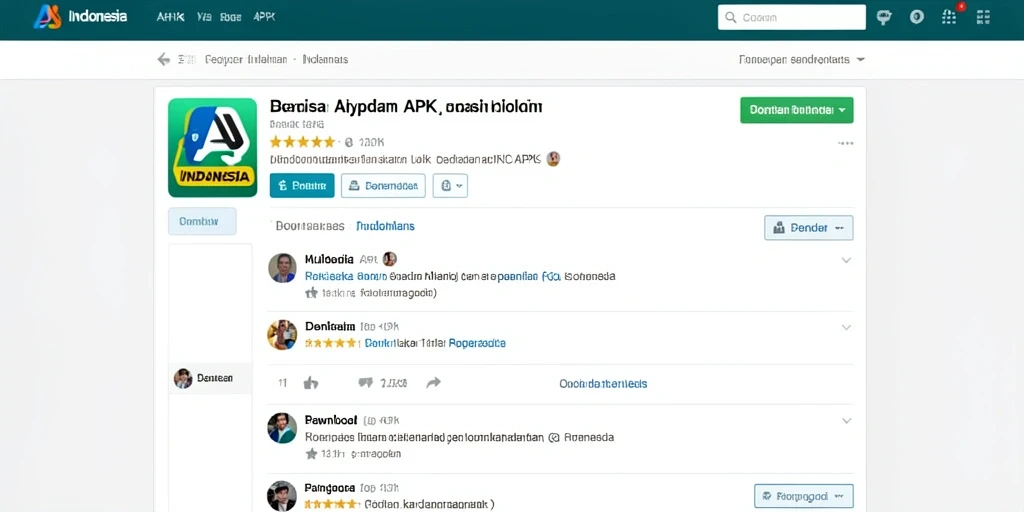Click the five-star app rating

[302, 142]
